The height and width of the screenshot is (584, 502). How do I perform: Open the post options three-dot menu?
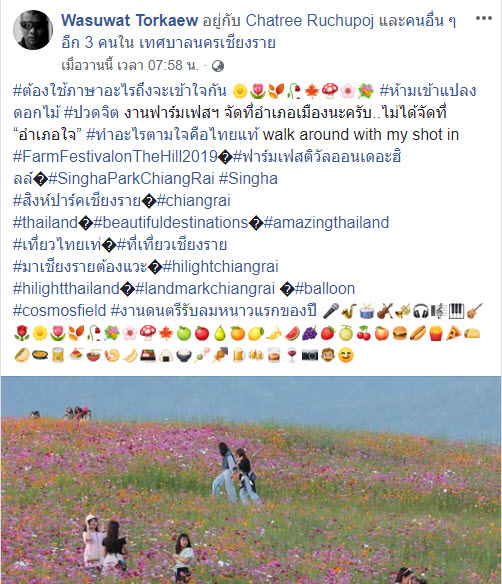pos(484,18)
